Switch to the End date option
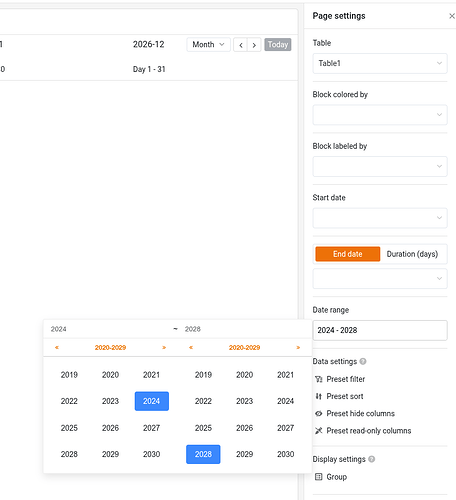456x500 pixels. point(348,254)
